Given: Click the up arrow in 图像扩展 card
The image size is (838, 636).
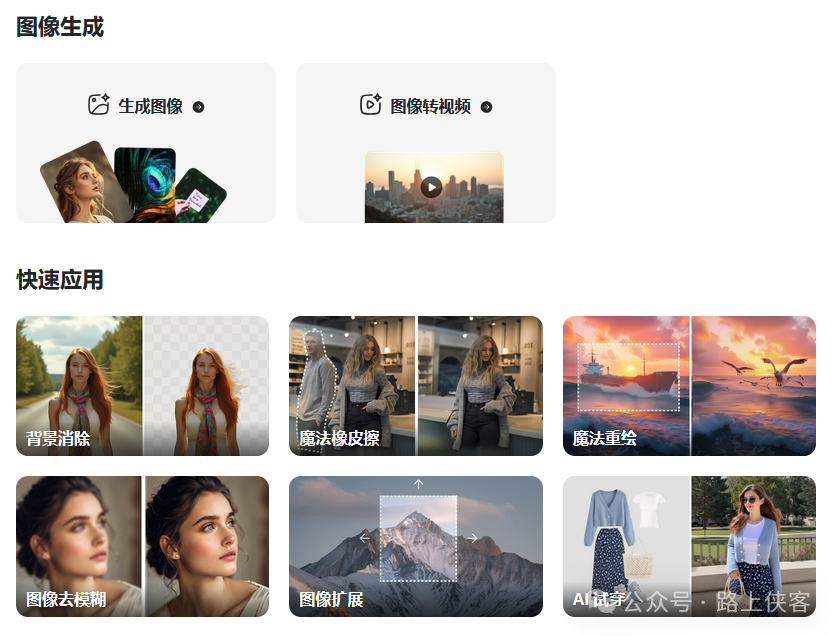Looking at the screenshot, I should pos(418,484).
